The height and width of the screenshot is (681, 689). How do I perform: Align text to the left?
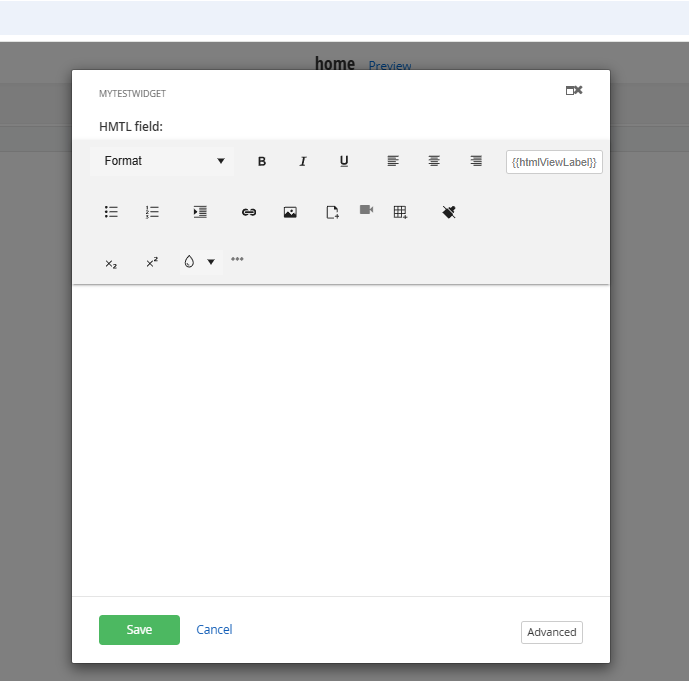[x=393, y=161]
